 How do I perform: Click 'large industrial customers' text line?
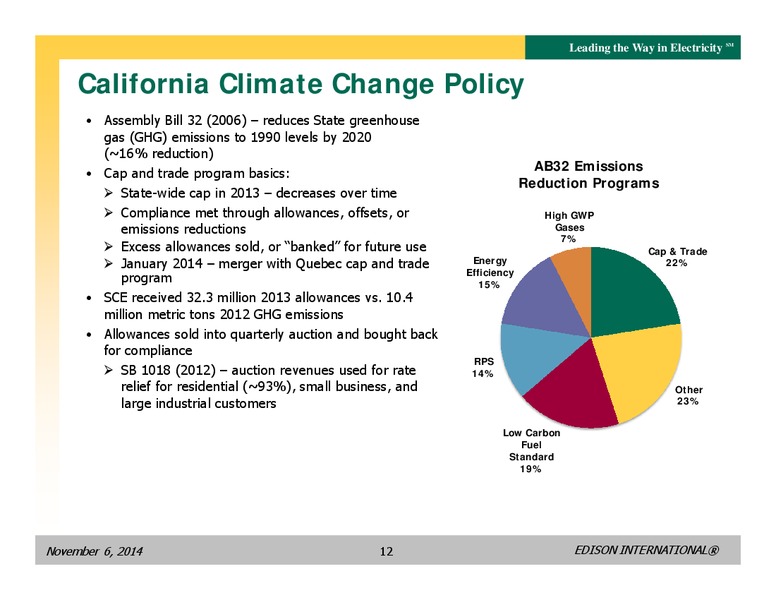[198, 403]
